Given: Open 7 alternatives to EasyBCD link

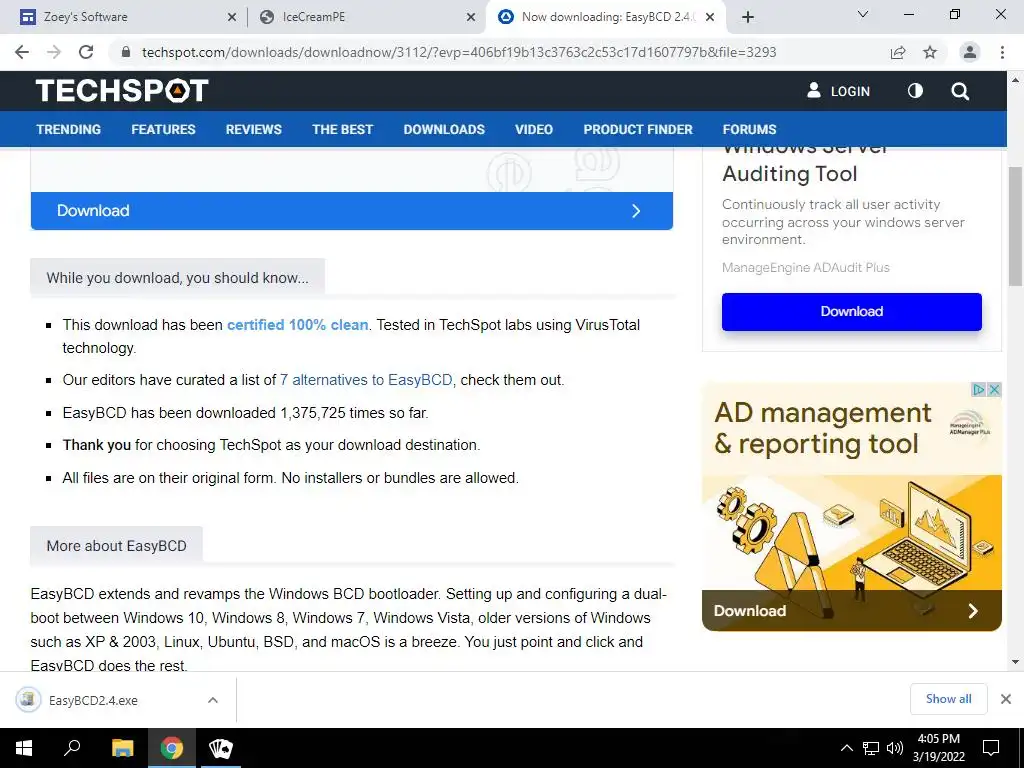Looking at the screenshot, I should [x=366, y=380].
